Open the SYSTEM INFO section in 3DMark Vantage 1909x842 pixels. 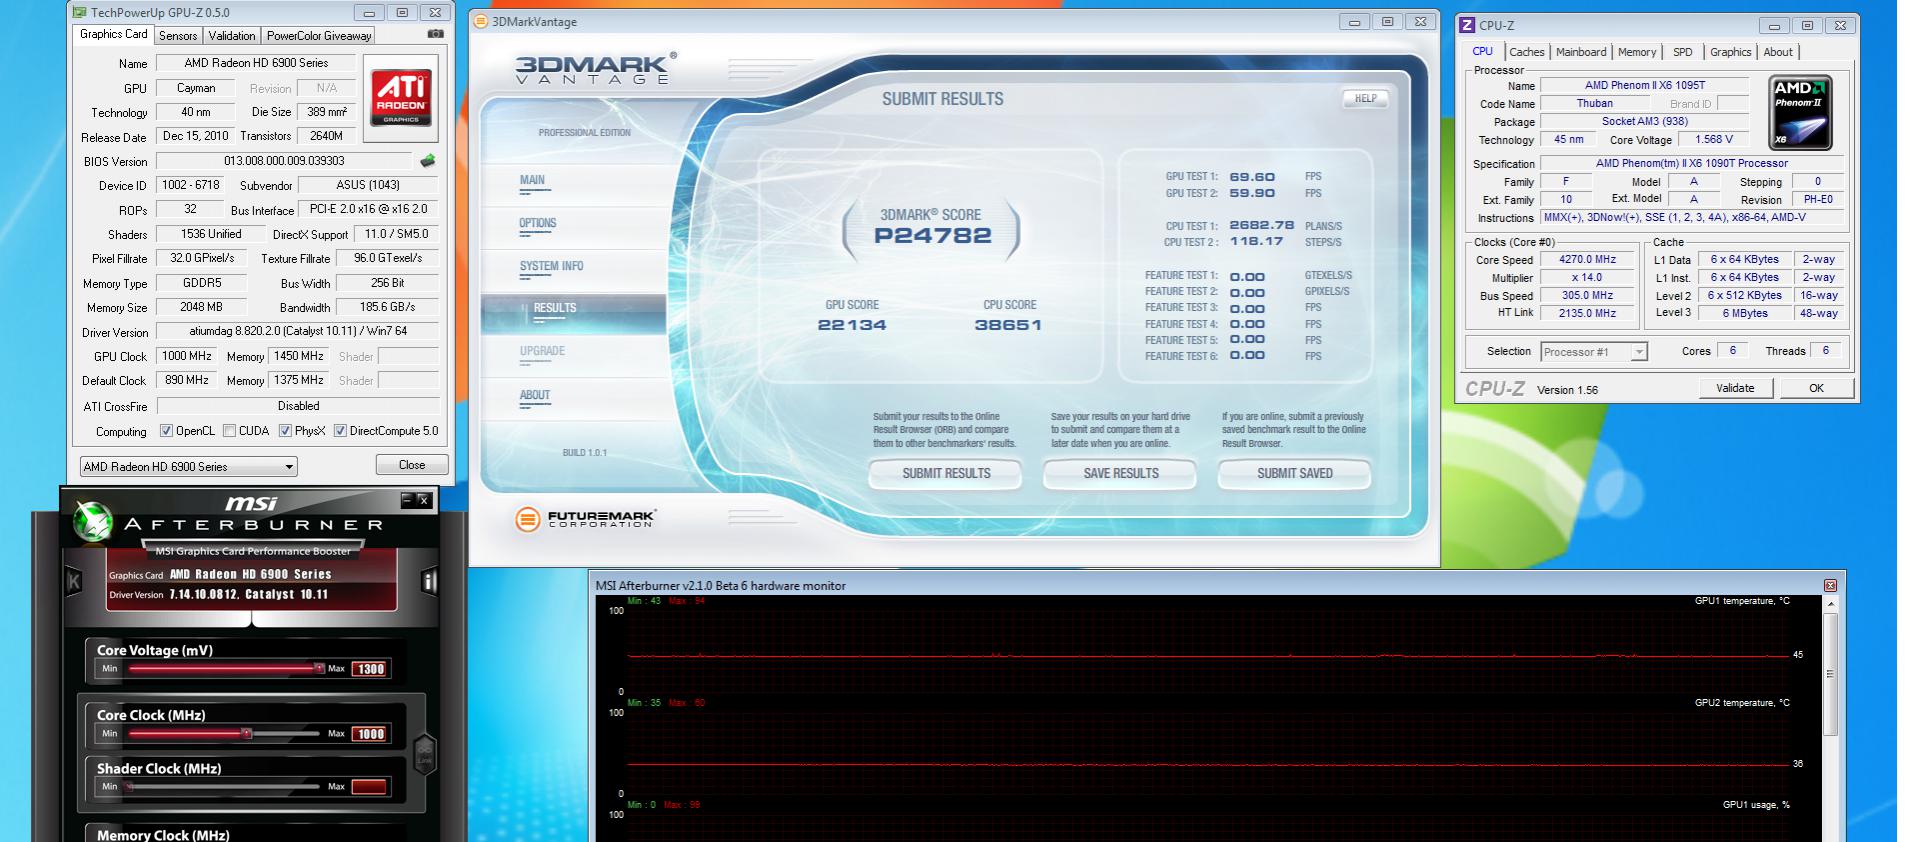(551, 266)
